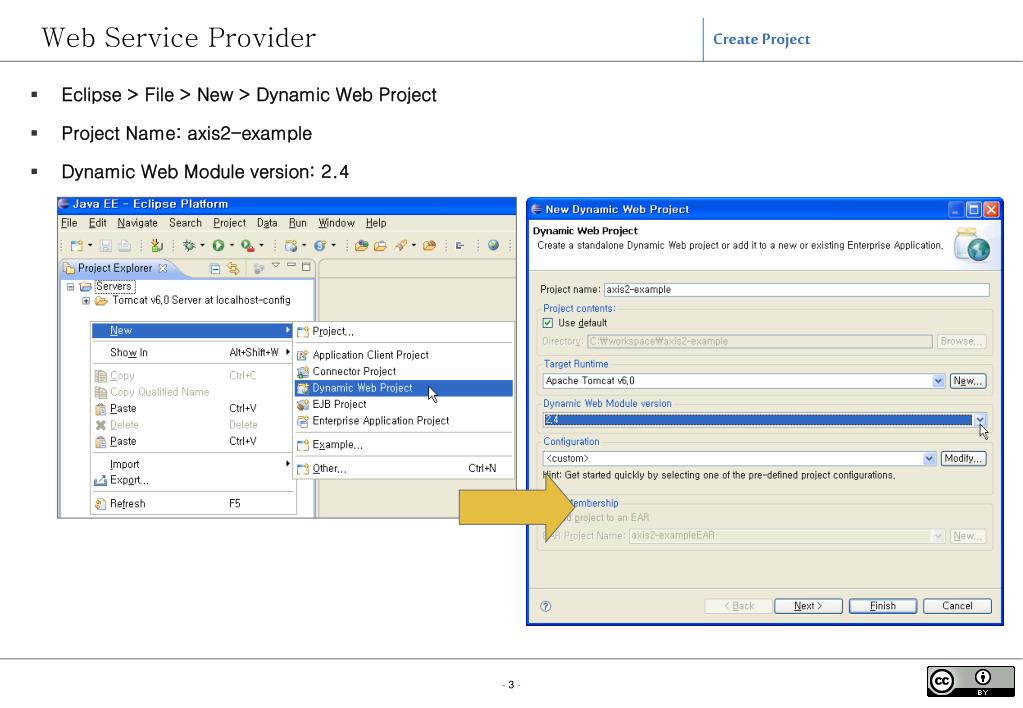Click the Application Client Project icon
The width and height of the screenshot is (1023, 708).
302,355
